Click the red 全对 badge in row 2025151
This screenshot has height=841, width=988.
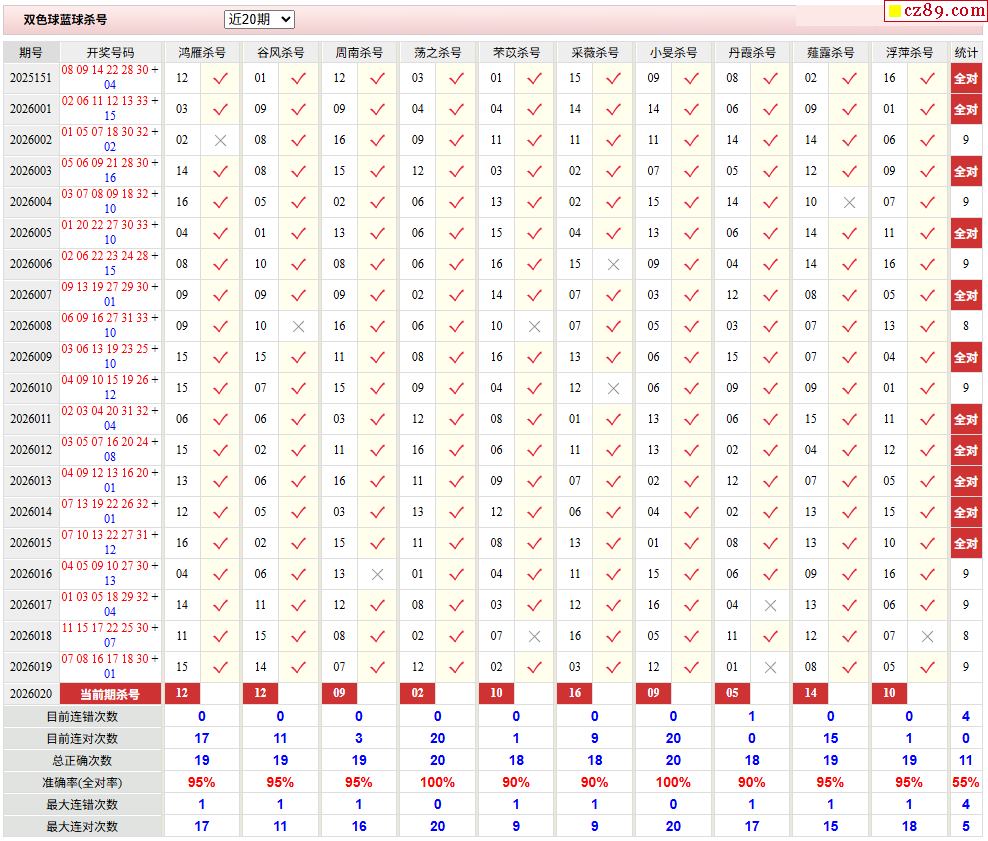tap(965, 78)
